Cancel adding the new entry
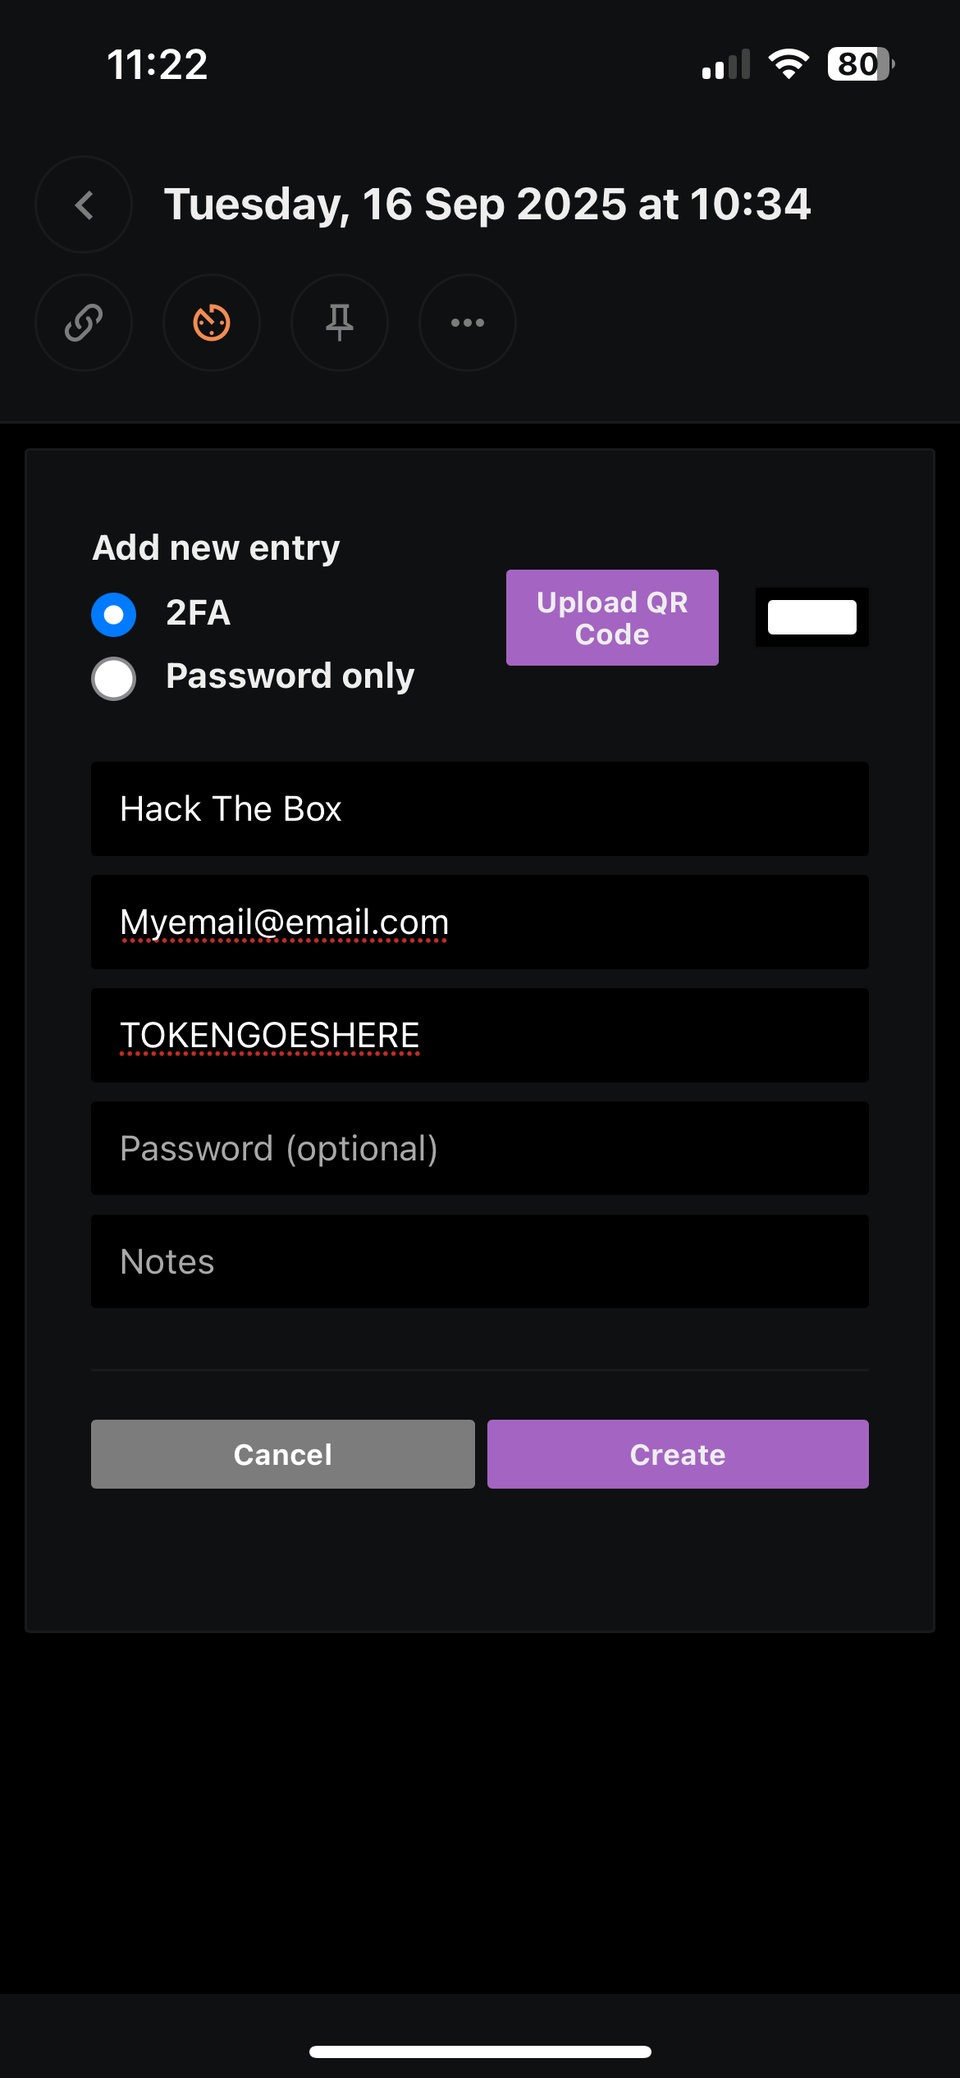Screen dimensions: 960x2078 [283, 1454]
